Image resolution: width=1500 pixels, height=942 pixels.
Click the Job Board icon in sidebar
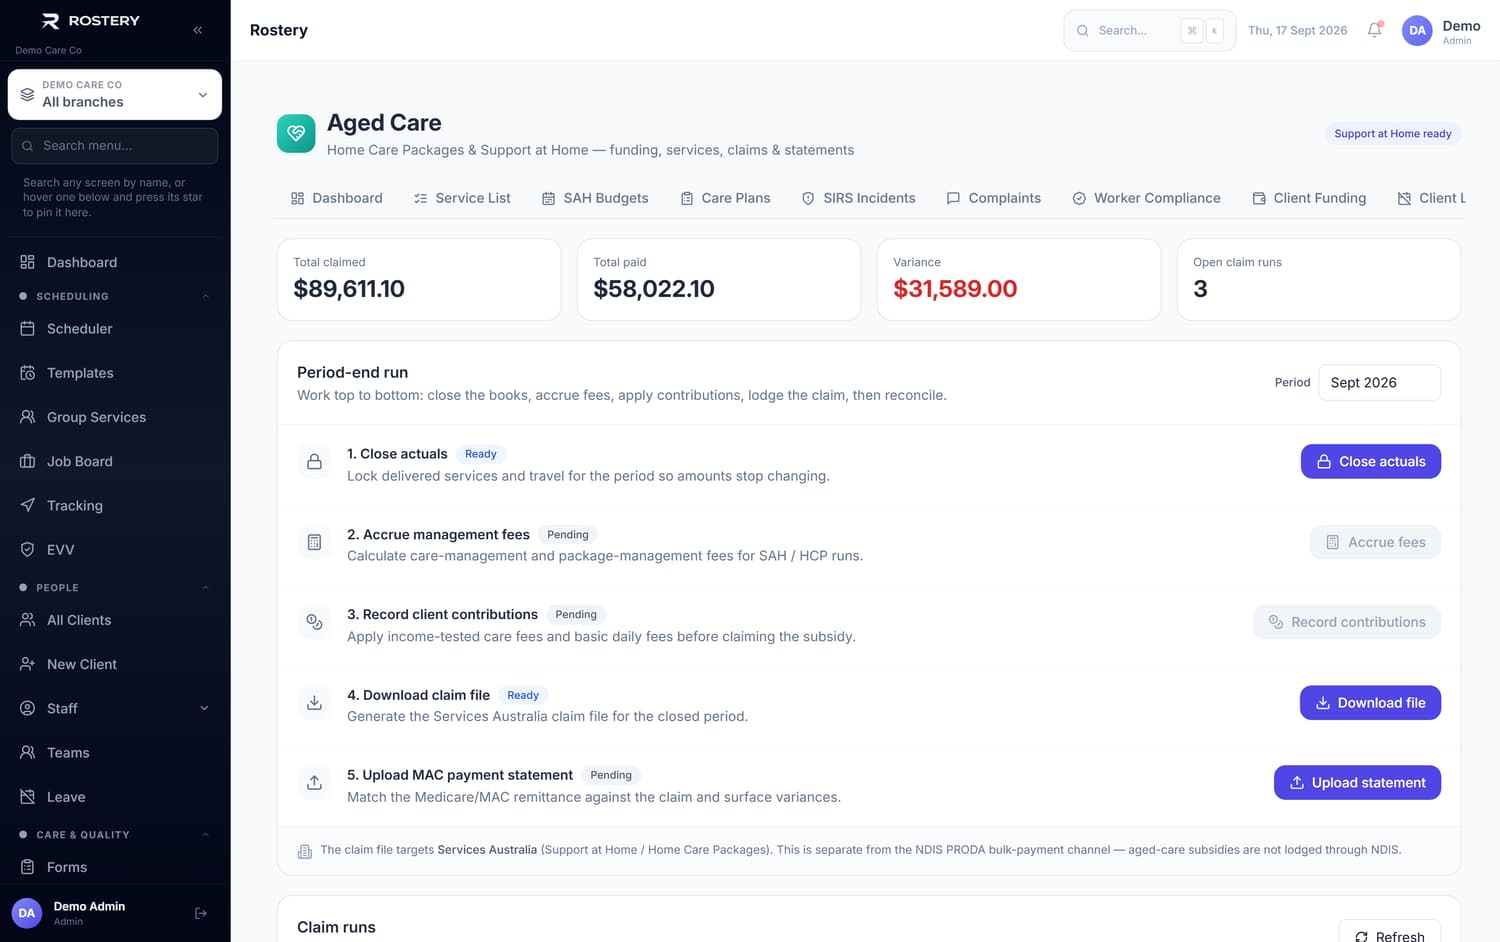pyautogui.click(x=28, y=461)
